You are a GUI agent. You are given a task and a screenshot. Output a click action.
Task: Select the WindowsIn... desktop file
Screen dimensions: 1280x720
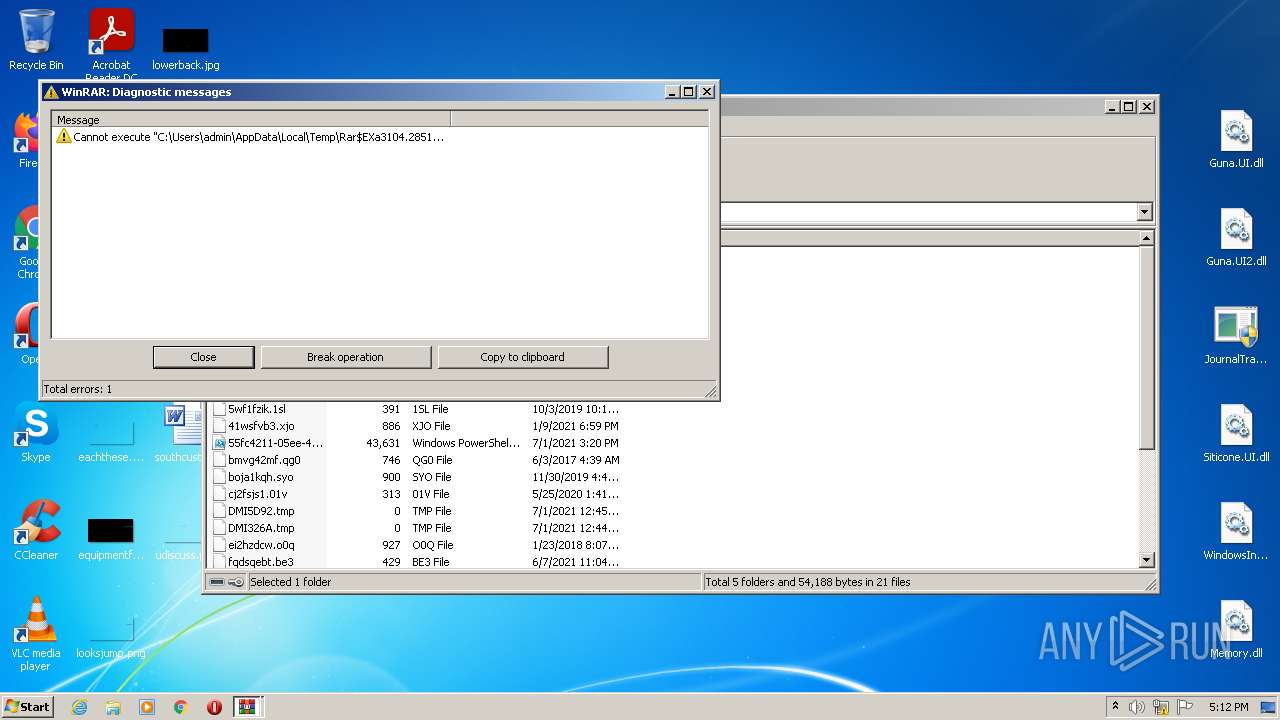tap(1236, 530)
